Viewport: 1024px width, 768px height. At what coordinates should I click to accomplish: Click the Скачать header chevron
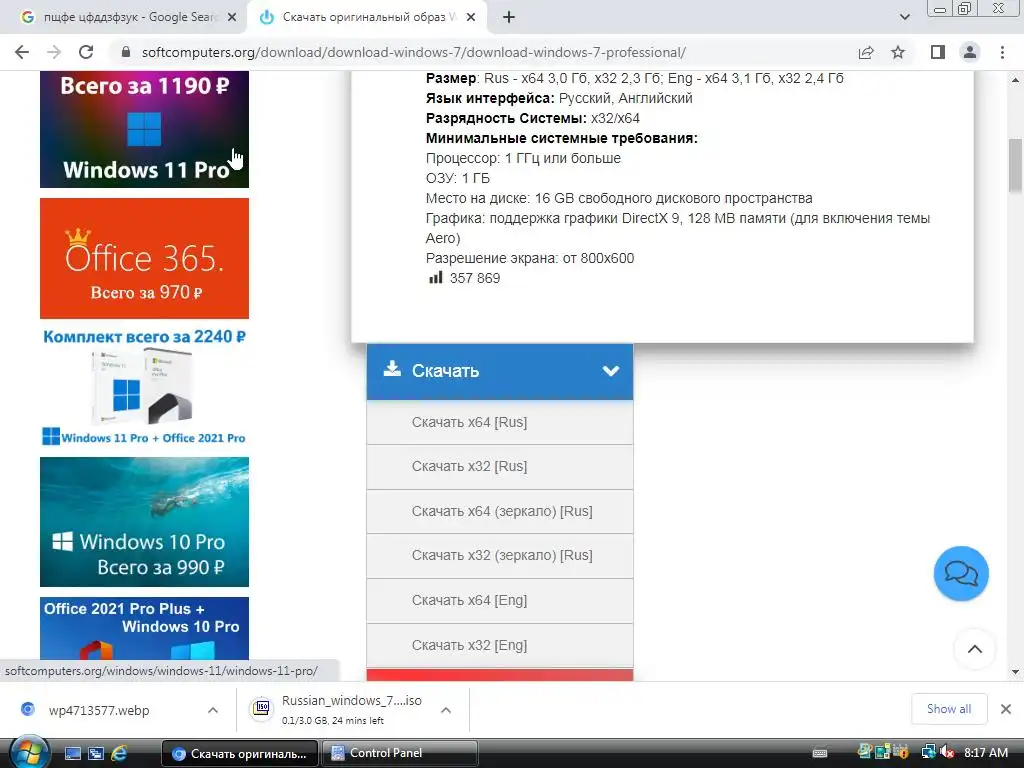(611, 371)
